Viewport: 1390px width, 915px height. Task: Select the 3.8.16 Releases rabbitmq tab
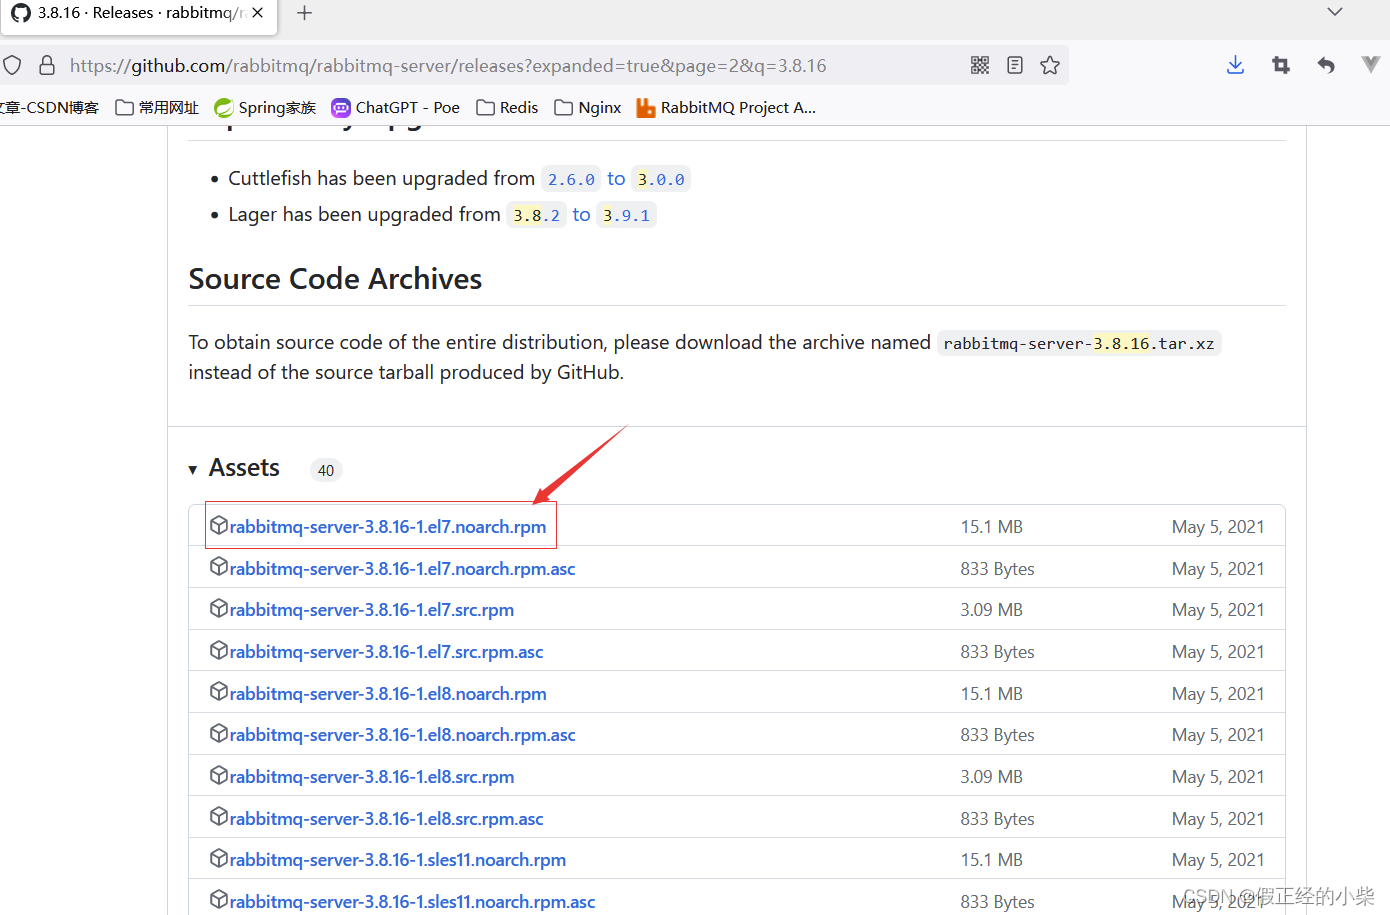[x=137, y=13]
